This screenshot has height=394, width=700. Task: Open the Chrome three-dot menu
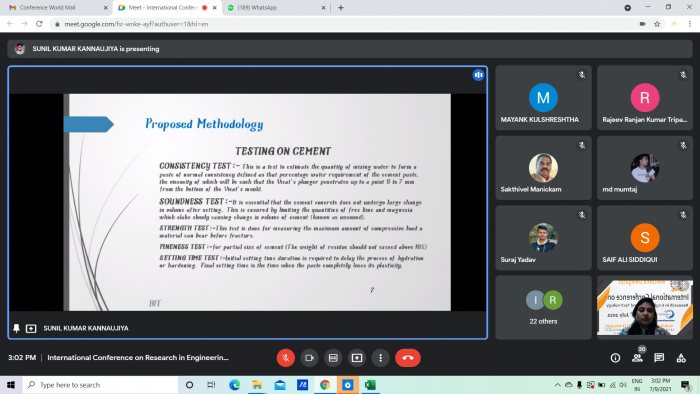coord(690,24)
